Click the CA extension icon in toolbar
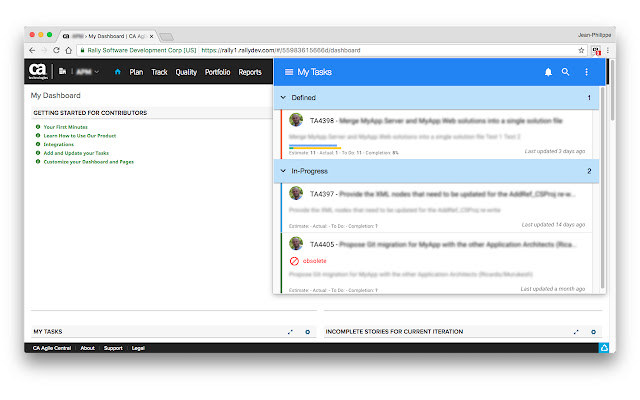This screenshot has height=400, width=640. click(596, 51)
